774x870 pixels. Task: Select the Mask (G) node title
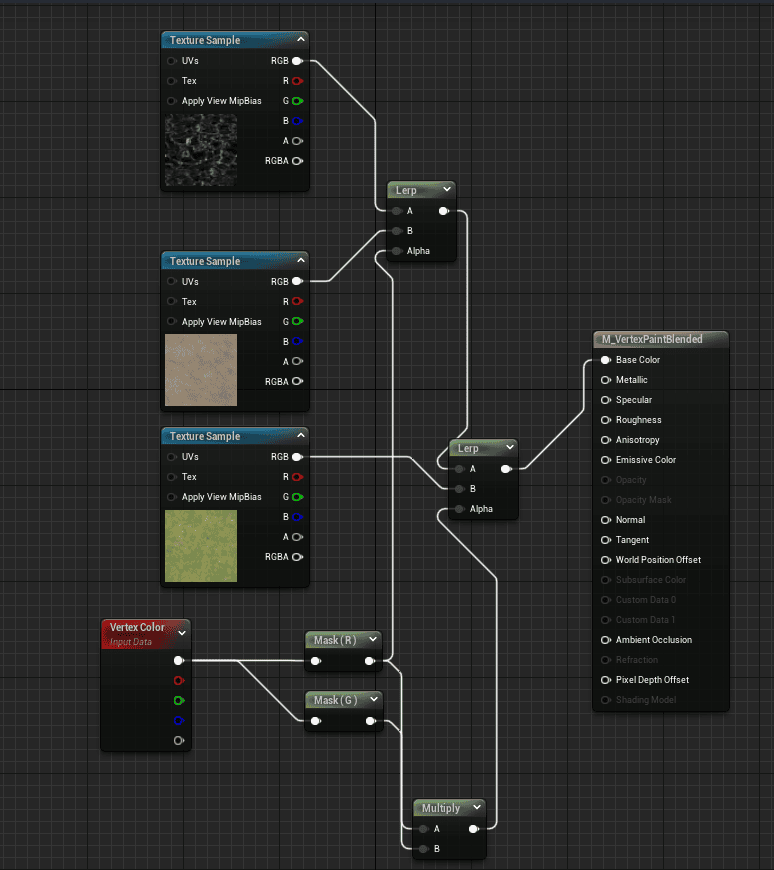335,700
